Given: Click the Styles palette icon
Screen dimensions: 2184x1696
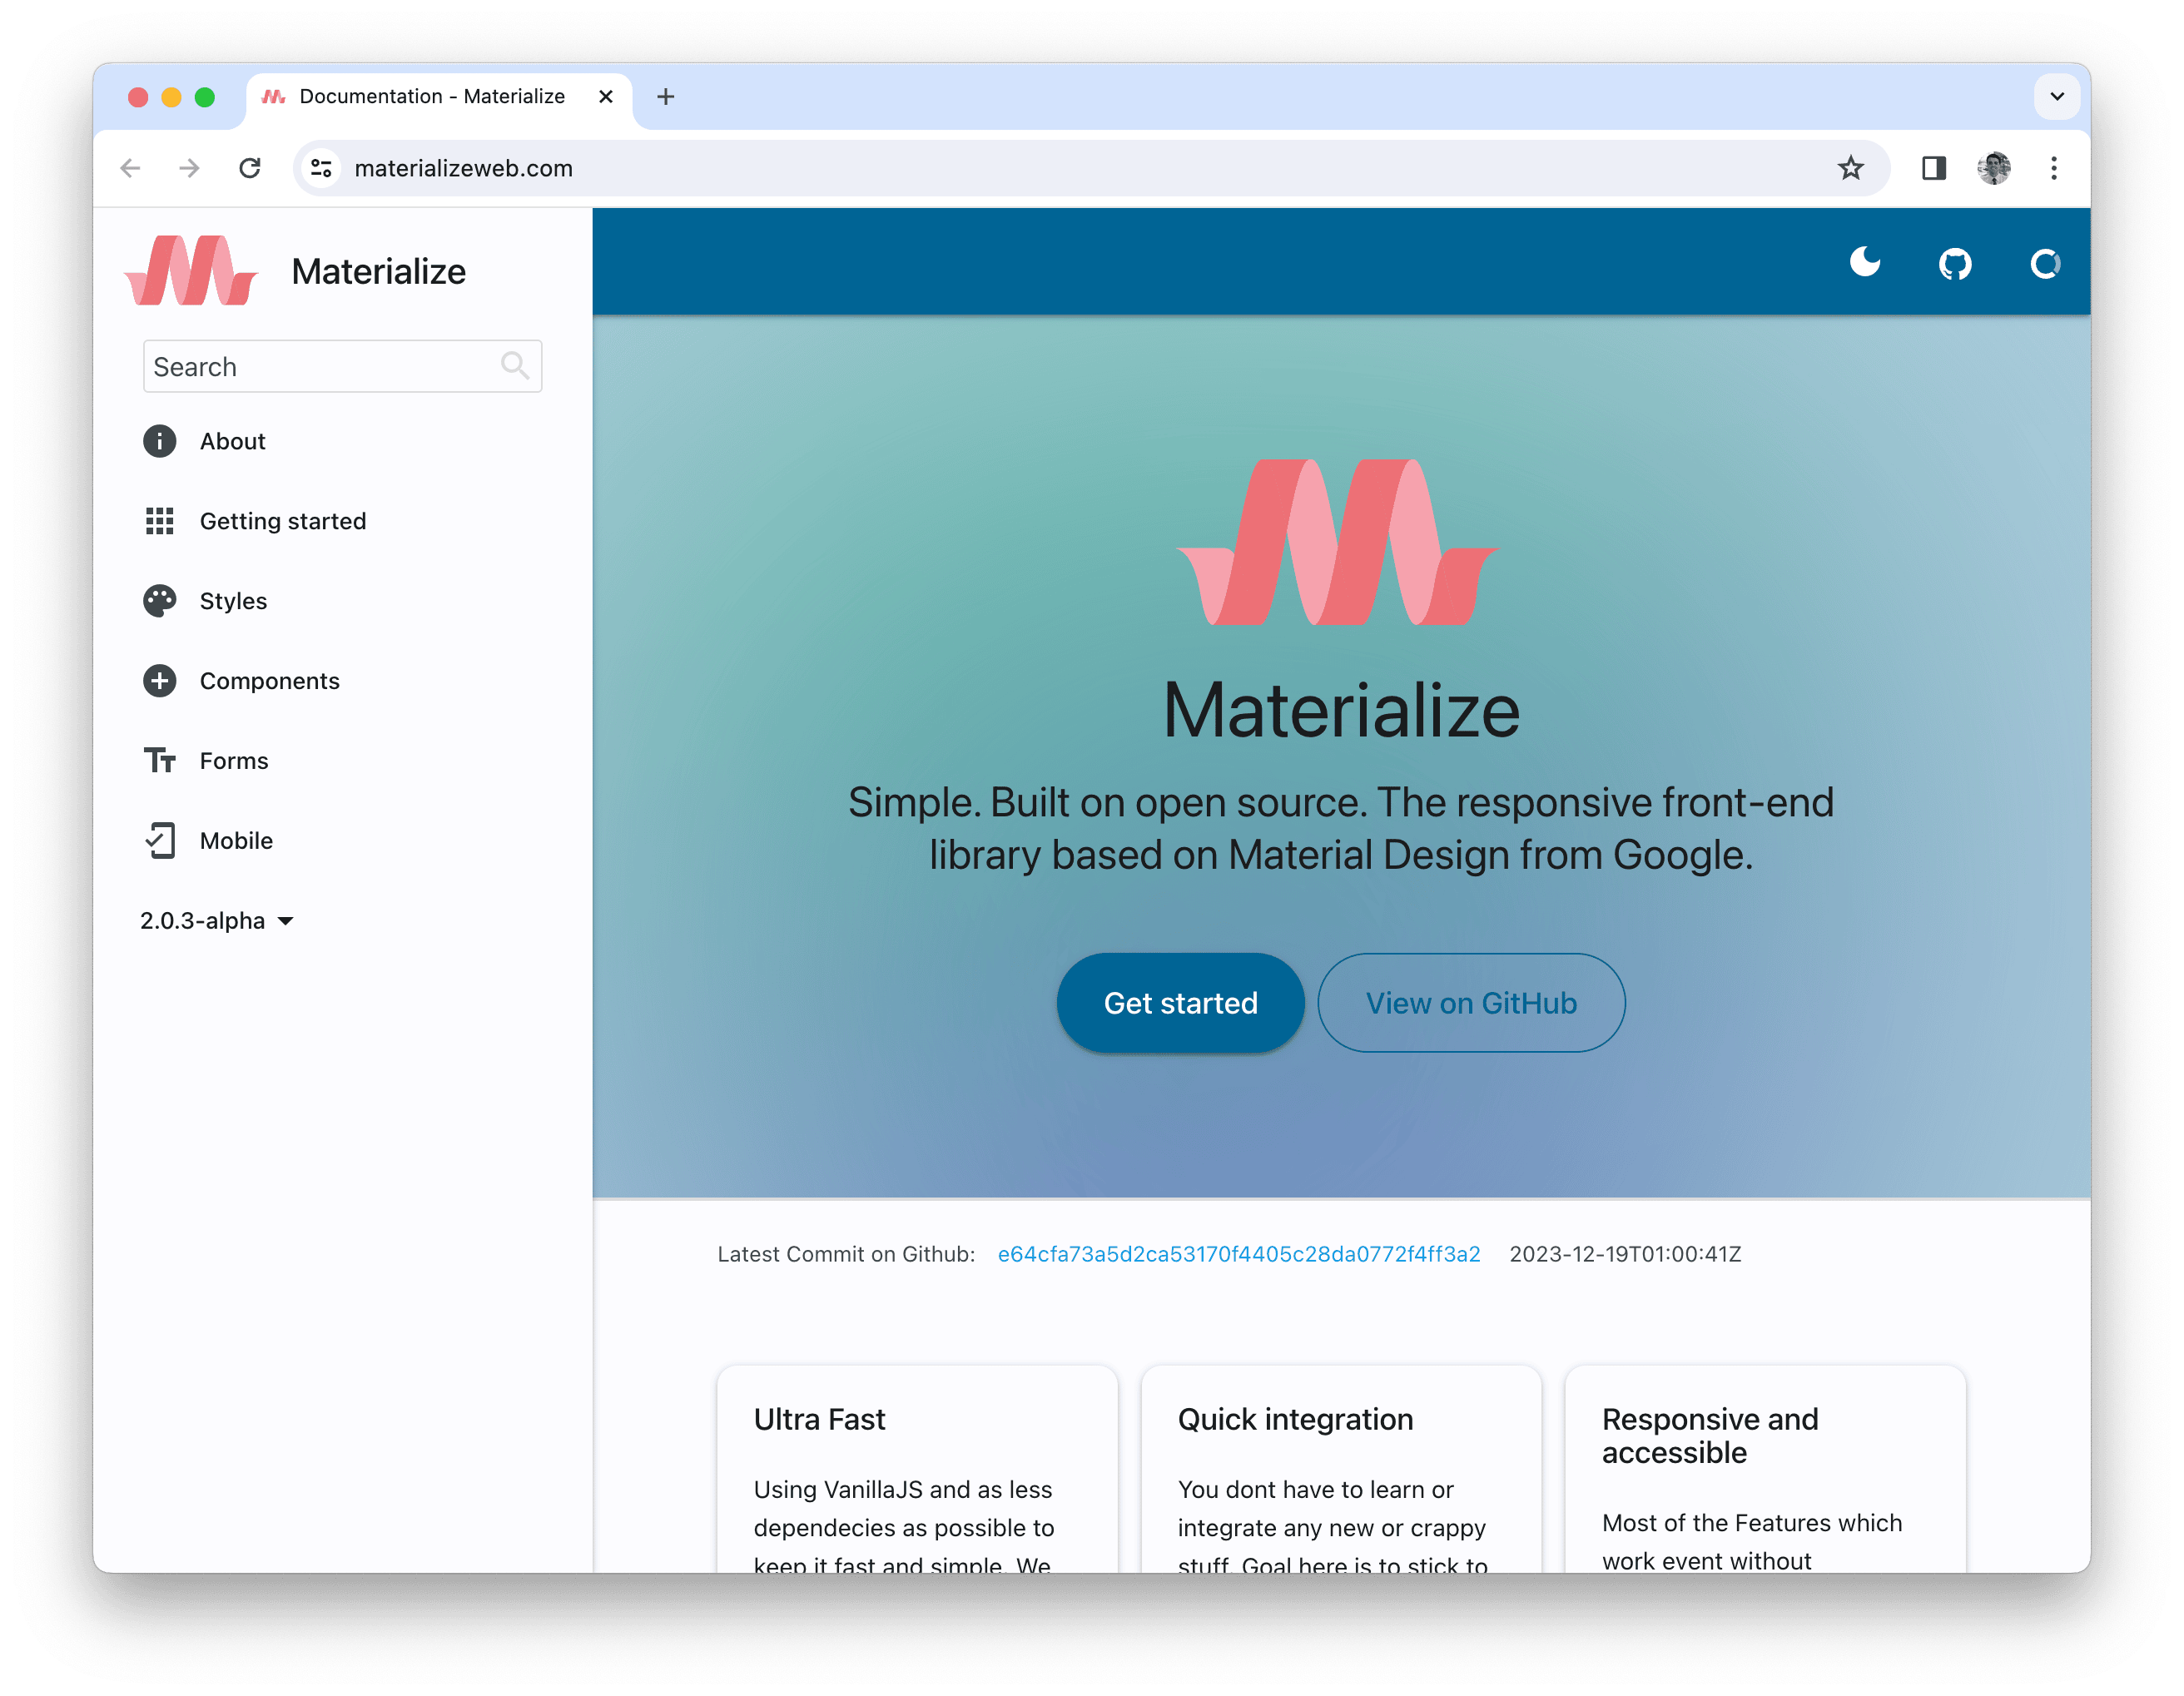Looking at the screenshot, I should click(160, 601).
